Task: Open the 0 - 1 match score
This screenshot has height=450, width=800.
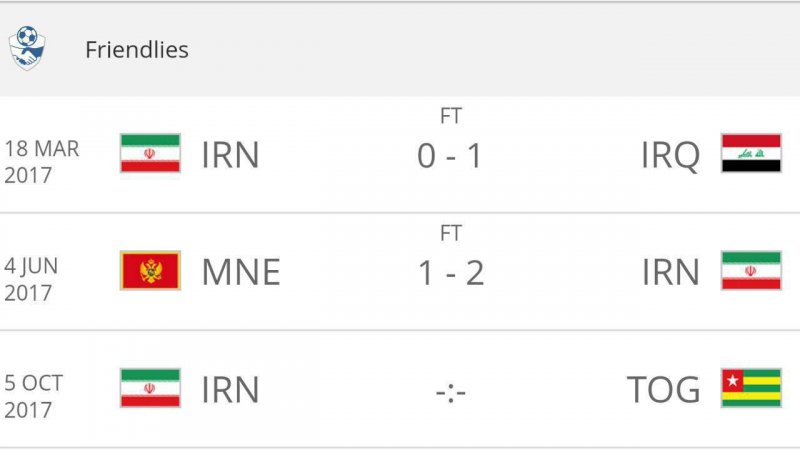Action: [x=450, y=156]
